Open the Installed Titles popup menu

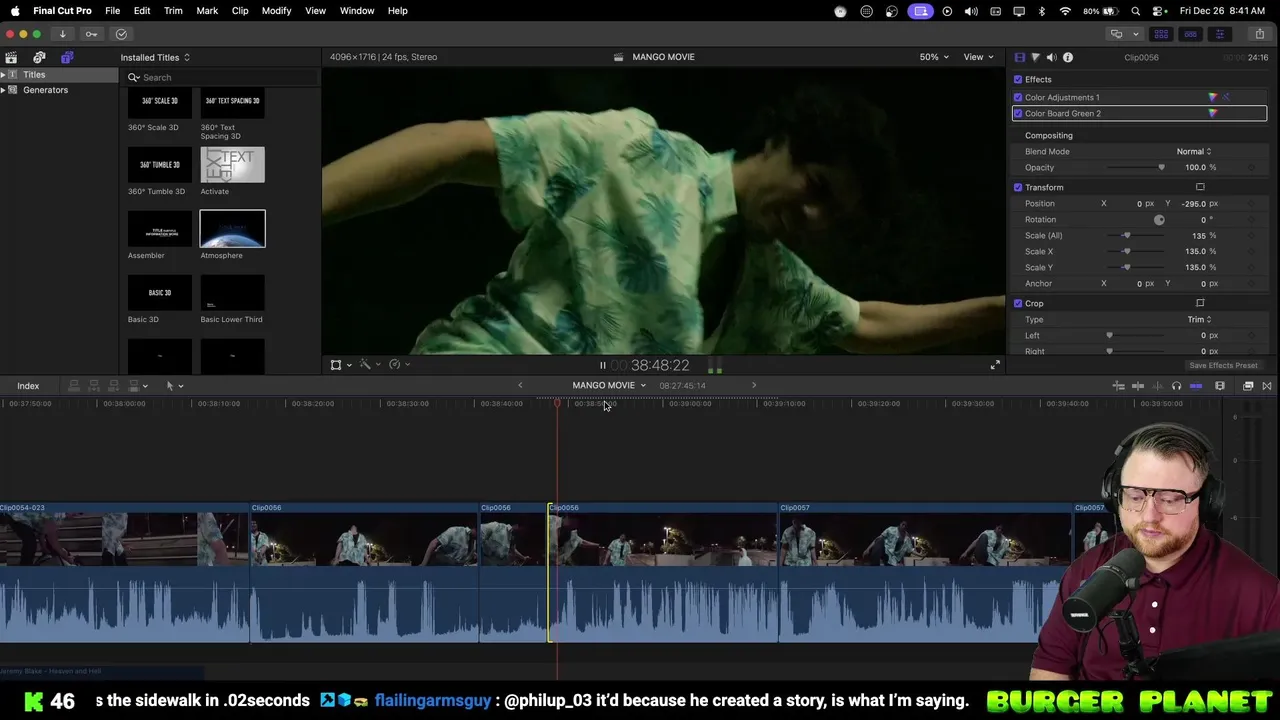[x=155, y=57]
